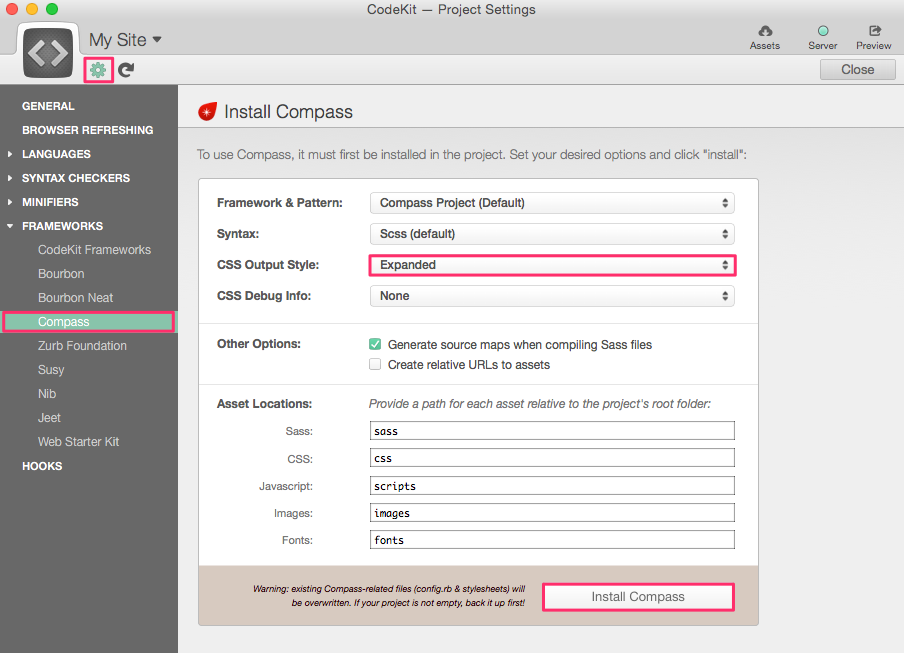Viewport: 904px width, 653px height.
Task: Click the Sass path input field
Action: [x=552, y=431]
